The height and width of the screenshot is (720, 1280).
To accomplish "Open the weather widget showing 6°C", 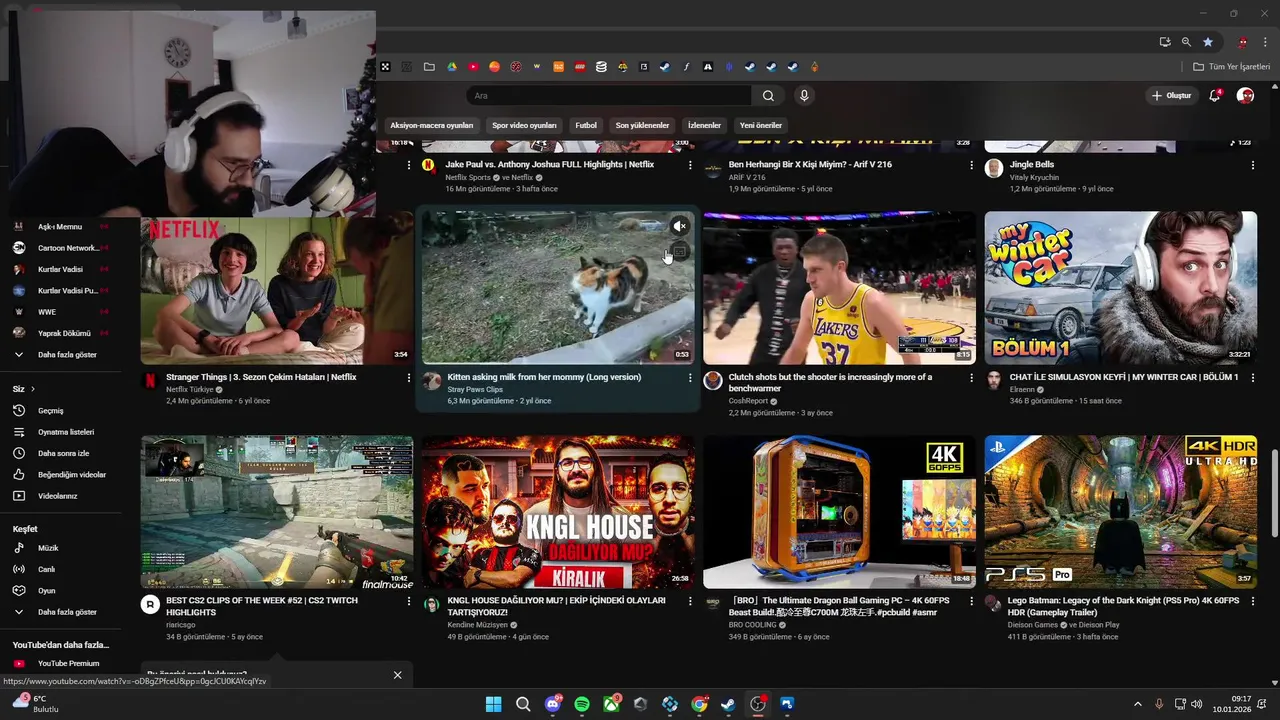I will tap(35, 704).
